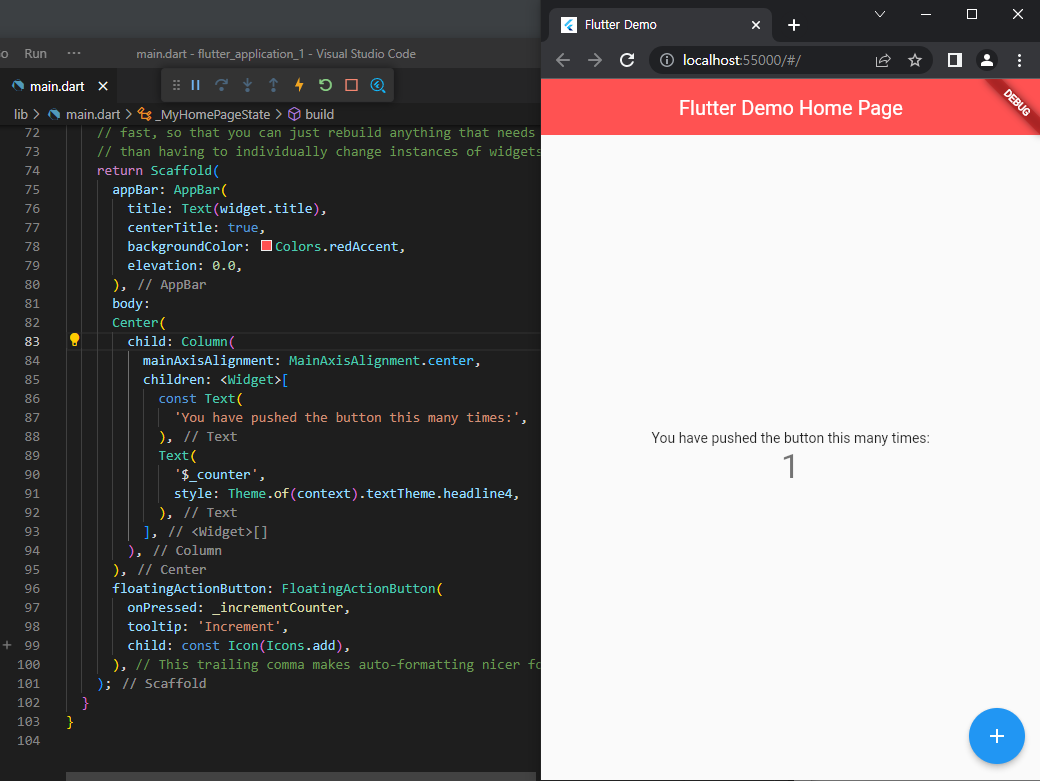Trigger Flutter Hot Reload lightning icon
Viewport: 1040px width, 781px height.
[x=299, y=85]
